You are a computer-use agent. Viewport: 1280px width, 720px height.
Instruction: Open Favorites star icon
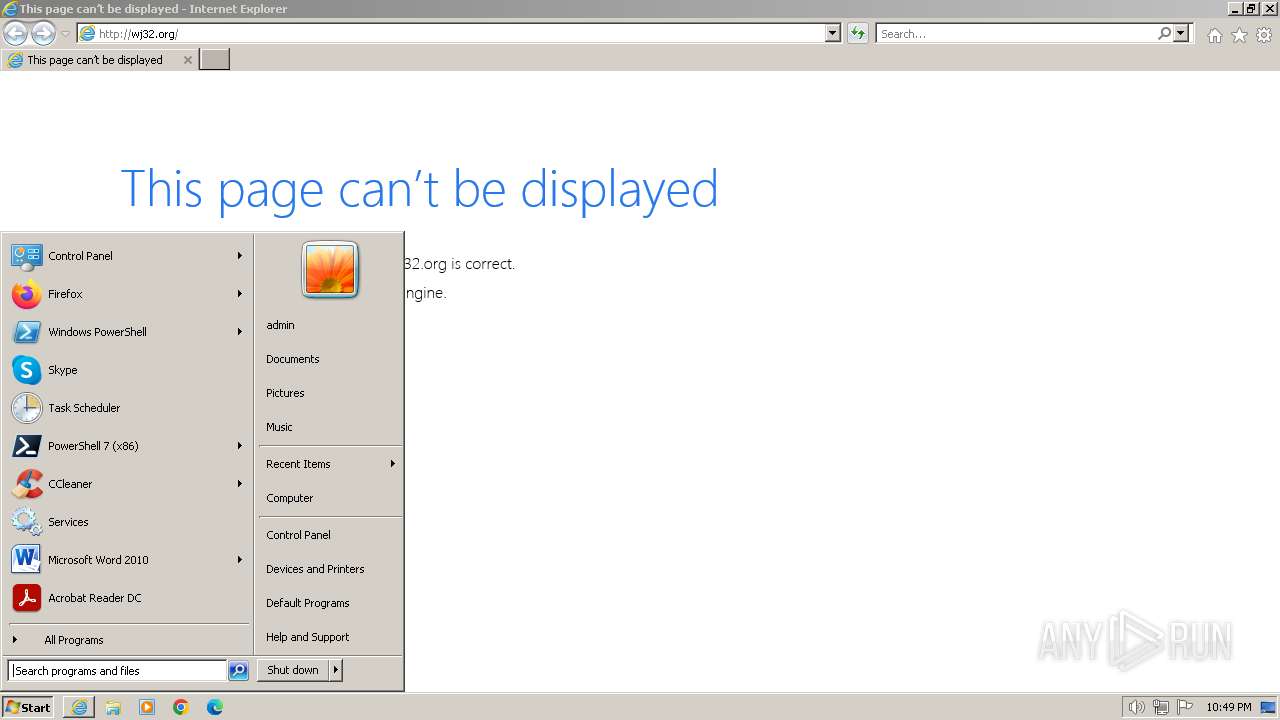[x=1239, y=35]
